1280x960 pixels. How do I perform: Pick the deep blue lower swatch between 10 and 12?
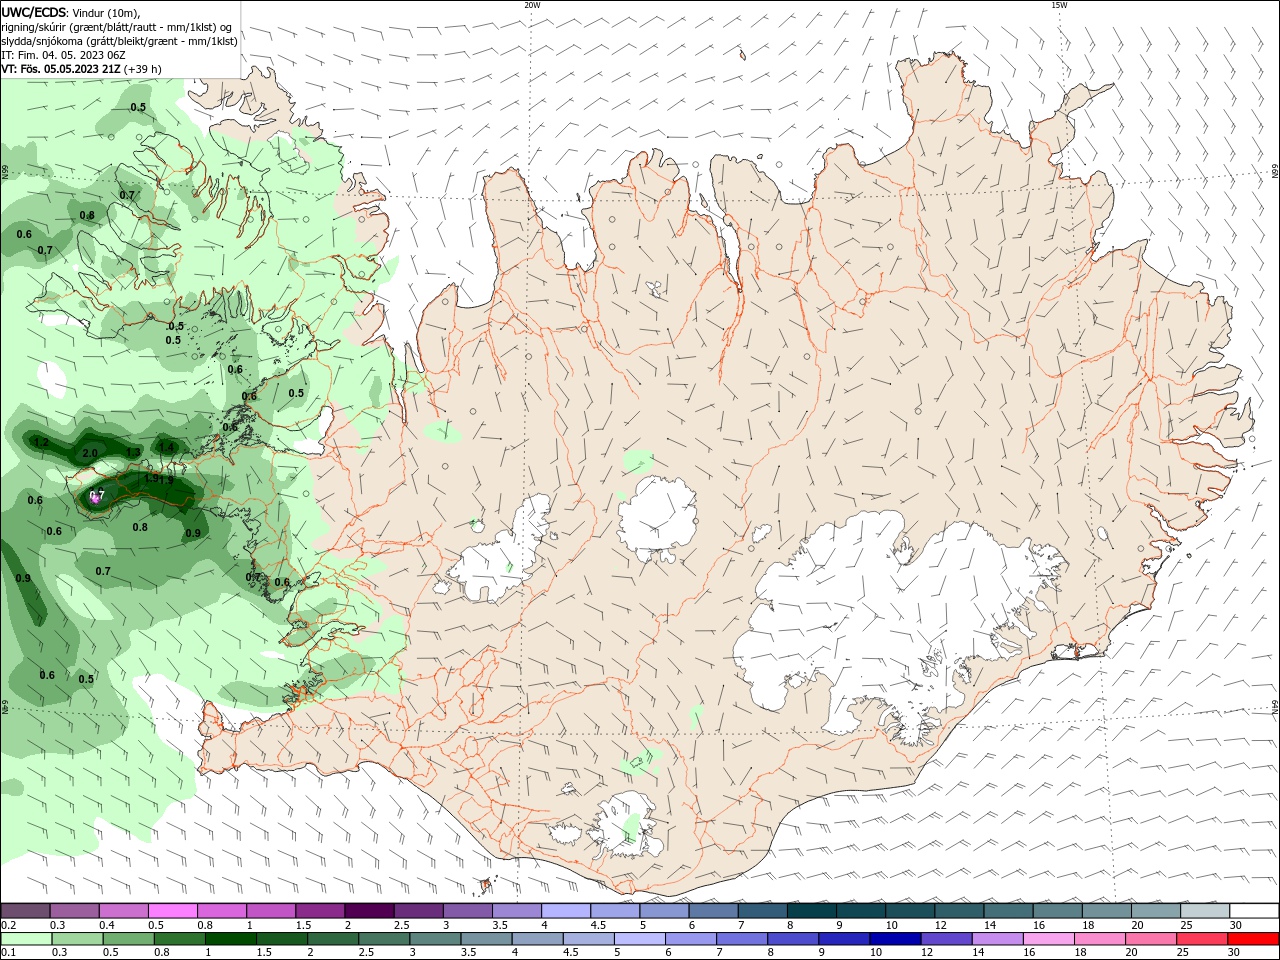point(895,939)
